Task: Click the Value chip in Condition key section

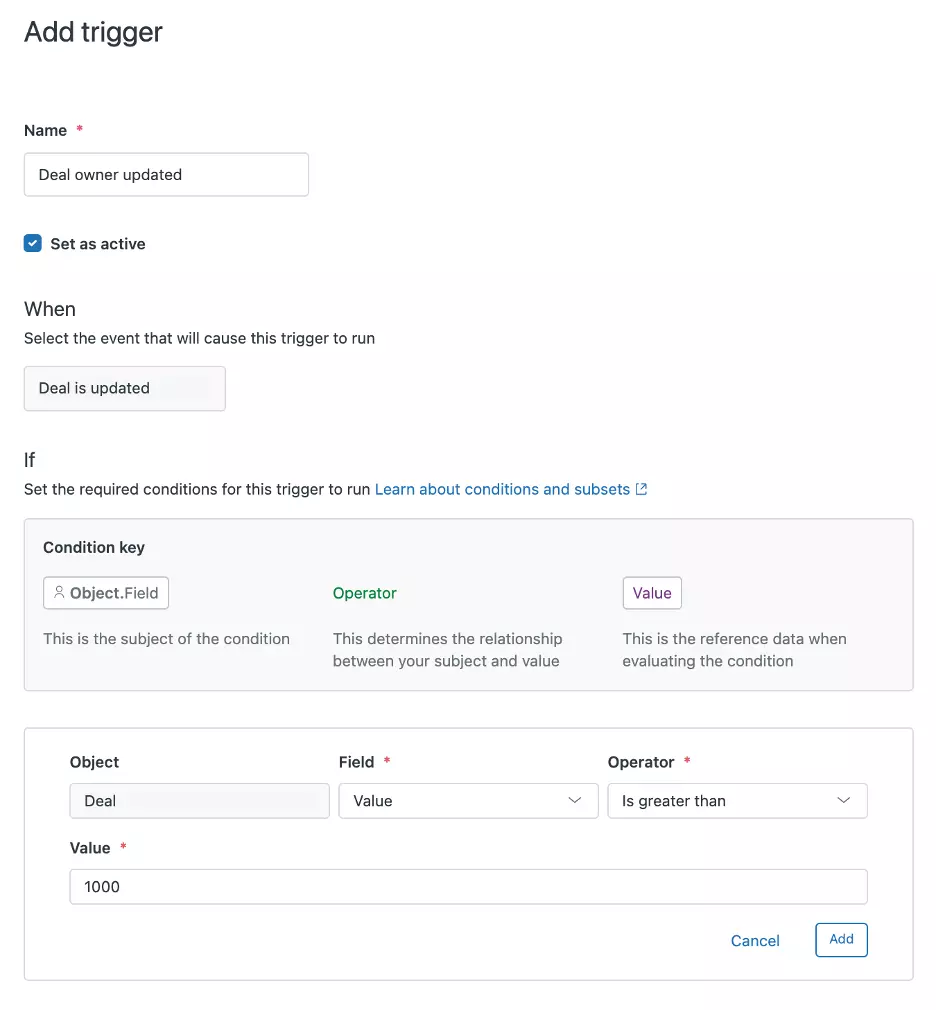Action: 651,592
